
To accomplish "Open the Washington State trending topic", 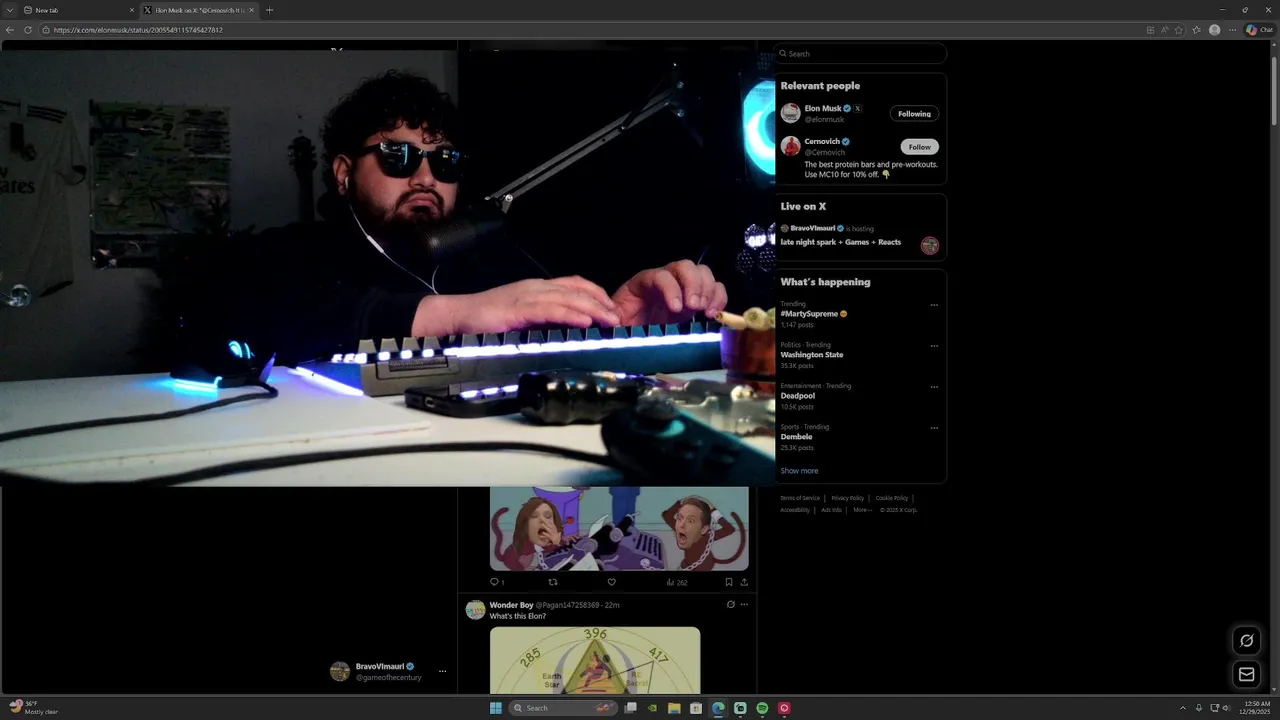I will [x=812, y=355].
